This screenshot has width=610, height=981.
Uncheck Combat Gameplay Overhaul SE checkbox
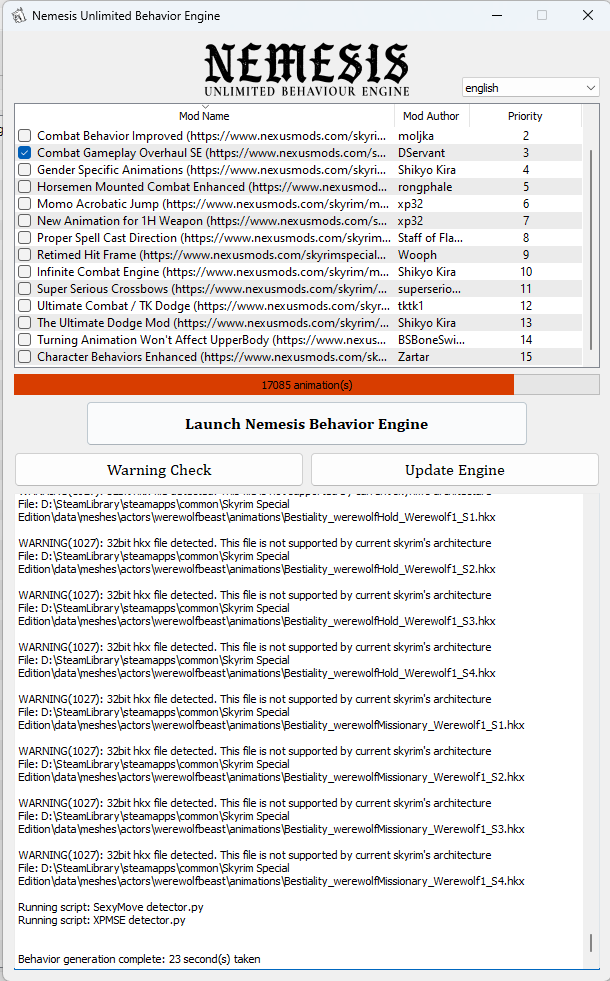click(24, 153)
